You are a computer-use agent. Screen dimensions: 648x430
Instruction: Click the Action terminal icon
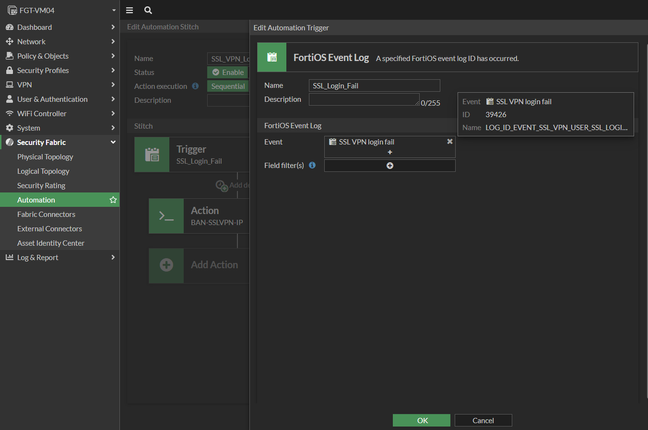coord(166,216)
